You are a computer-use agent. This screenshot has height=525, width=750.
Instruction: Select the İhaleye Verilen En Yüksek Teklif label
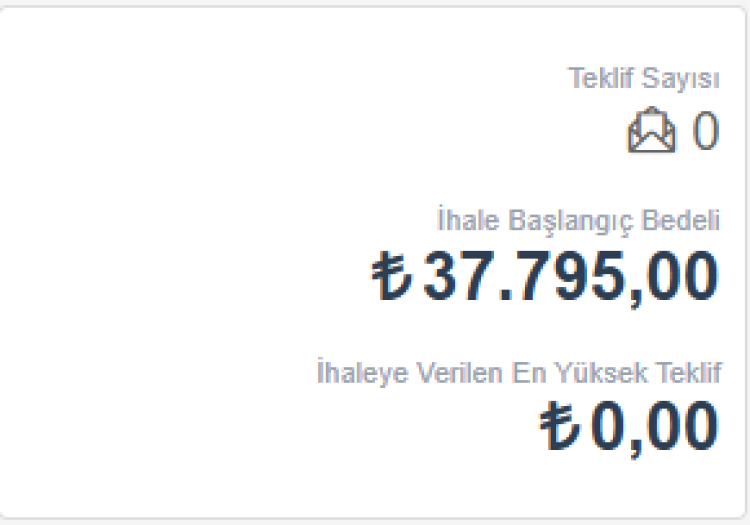tap(518, 373)
